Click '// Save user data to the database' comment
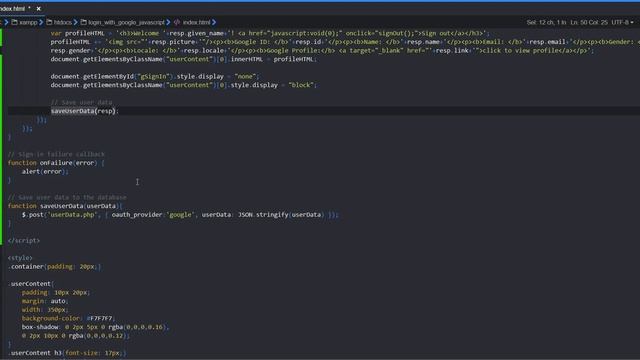 [67, 198]
